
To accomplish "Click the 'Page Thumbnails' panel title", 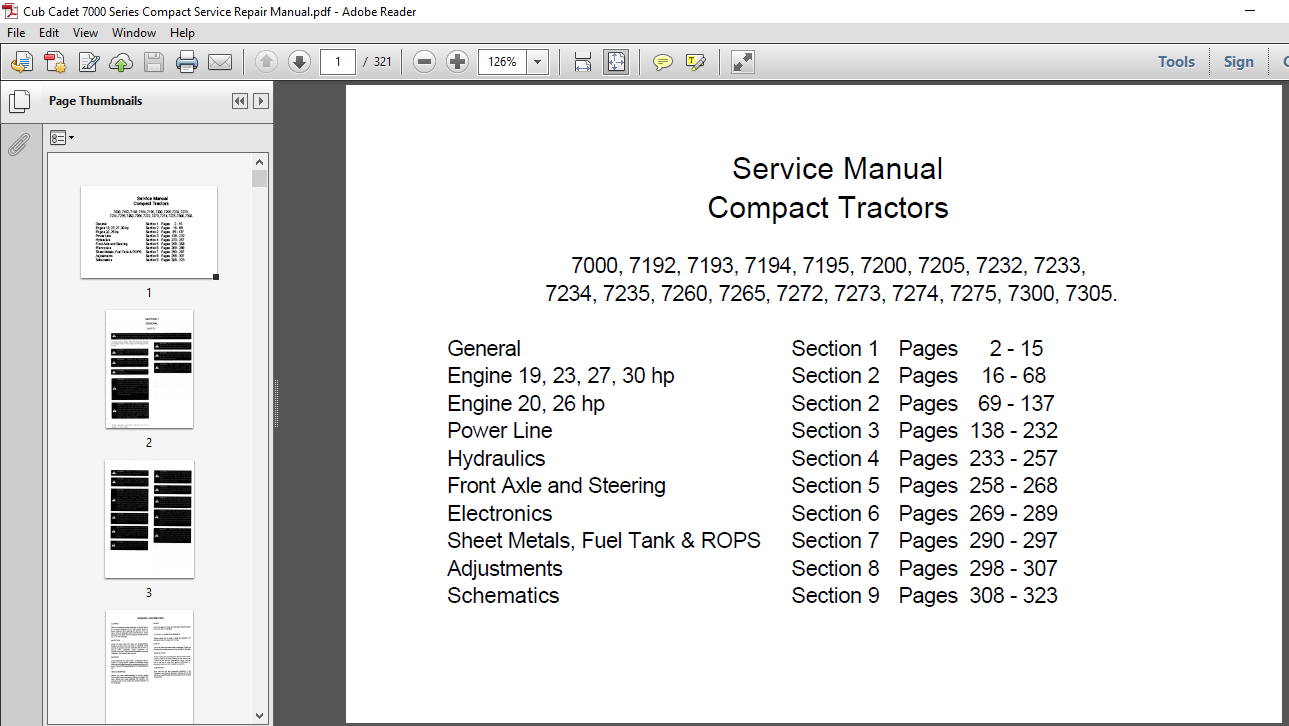I will click(96, 101).
